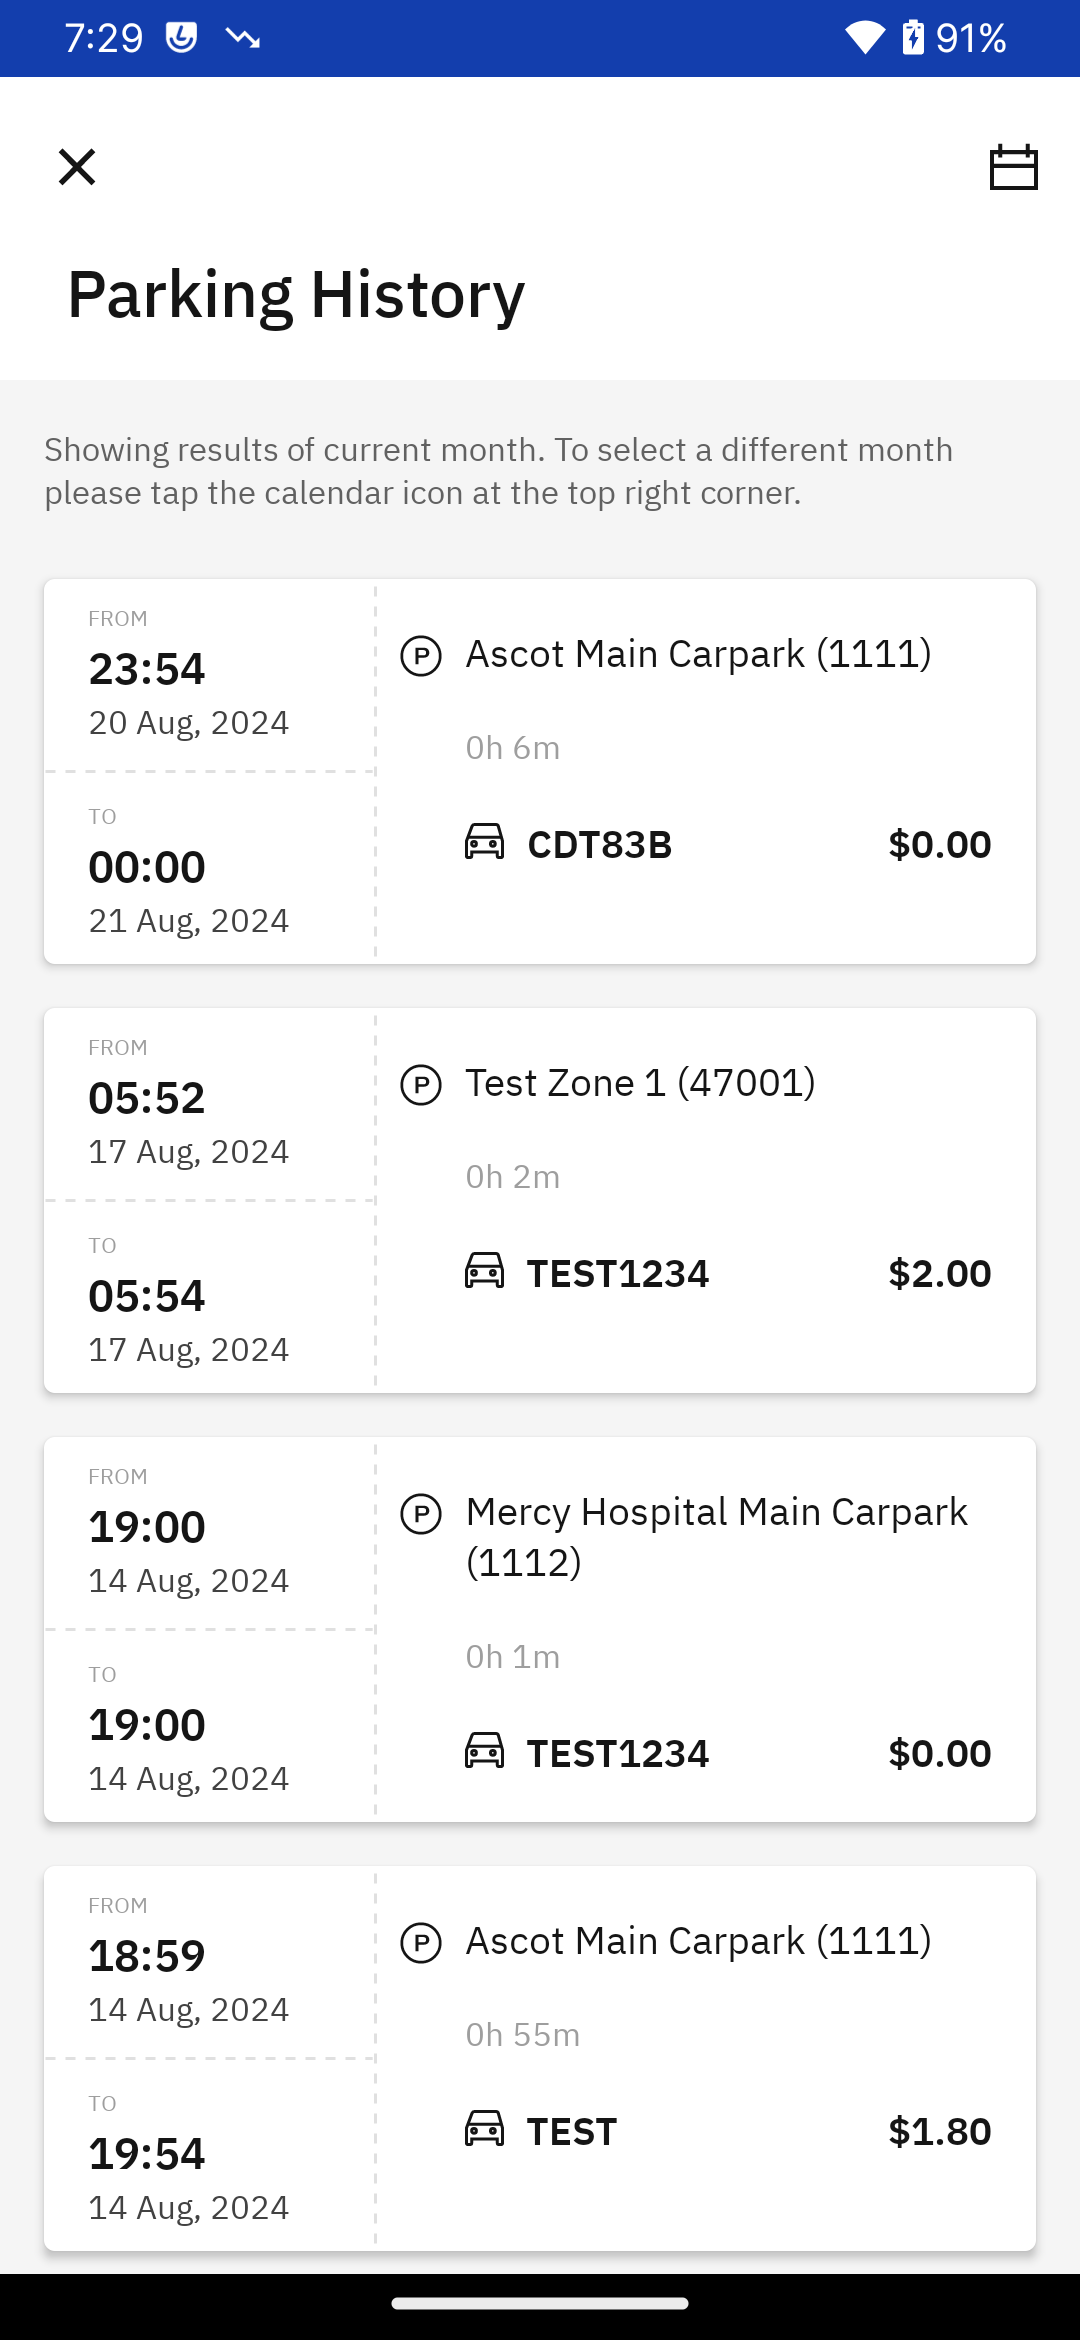Tap the 05:52 start time
This screenshot has width=1080, height=2340.
(147, 1098)
